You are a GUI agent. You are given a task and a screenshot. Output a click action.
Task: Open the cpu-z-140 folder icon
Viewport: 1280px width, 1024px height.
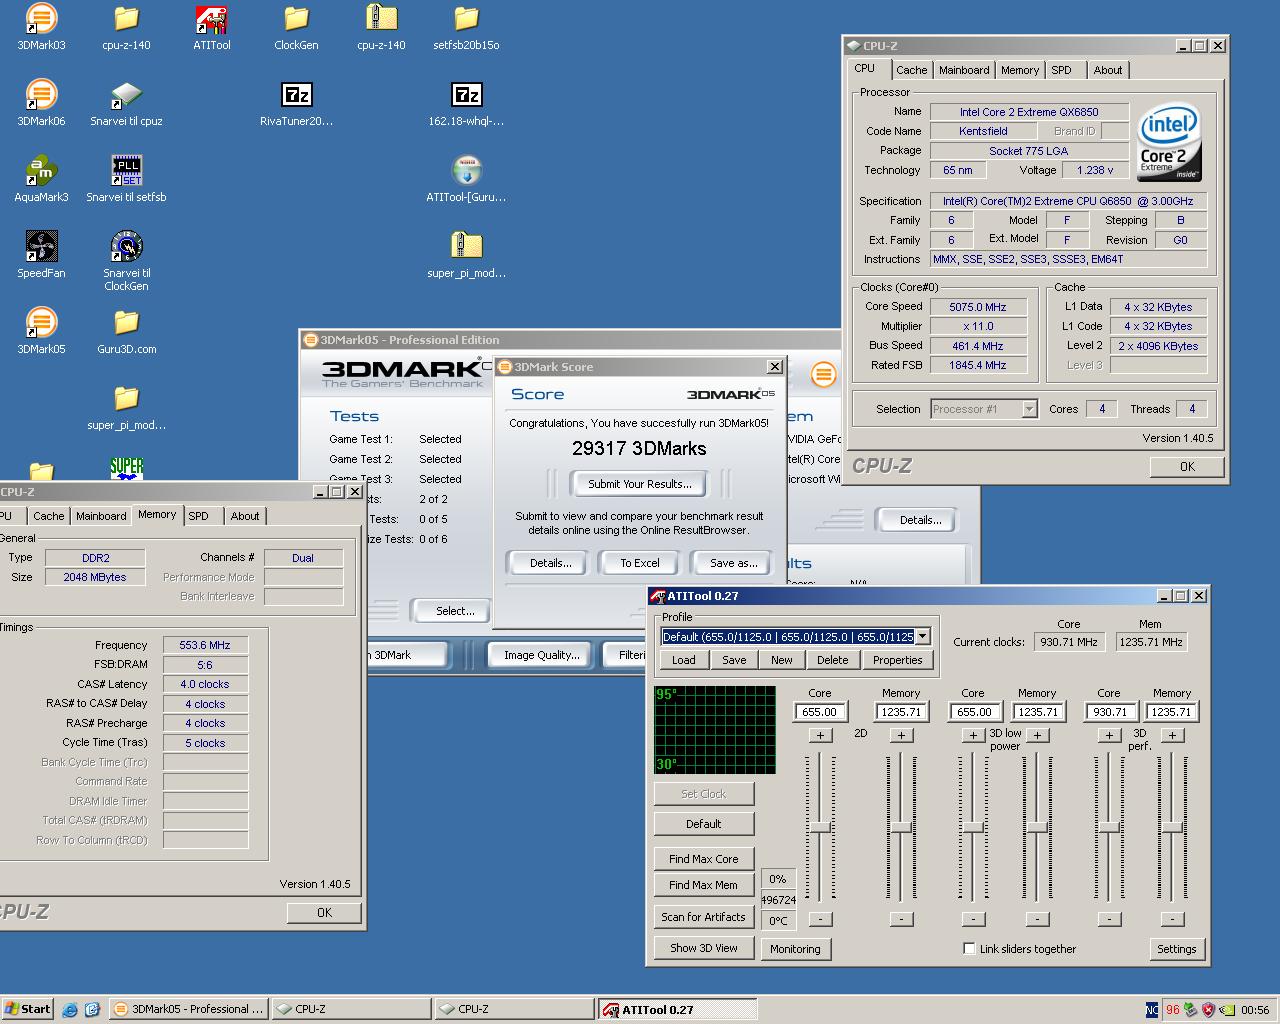coord(126,27)
